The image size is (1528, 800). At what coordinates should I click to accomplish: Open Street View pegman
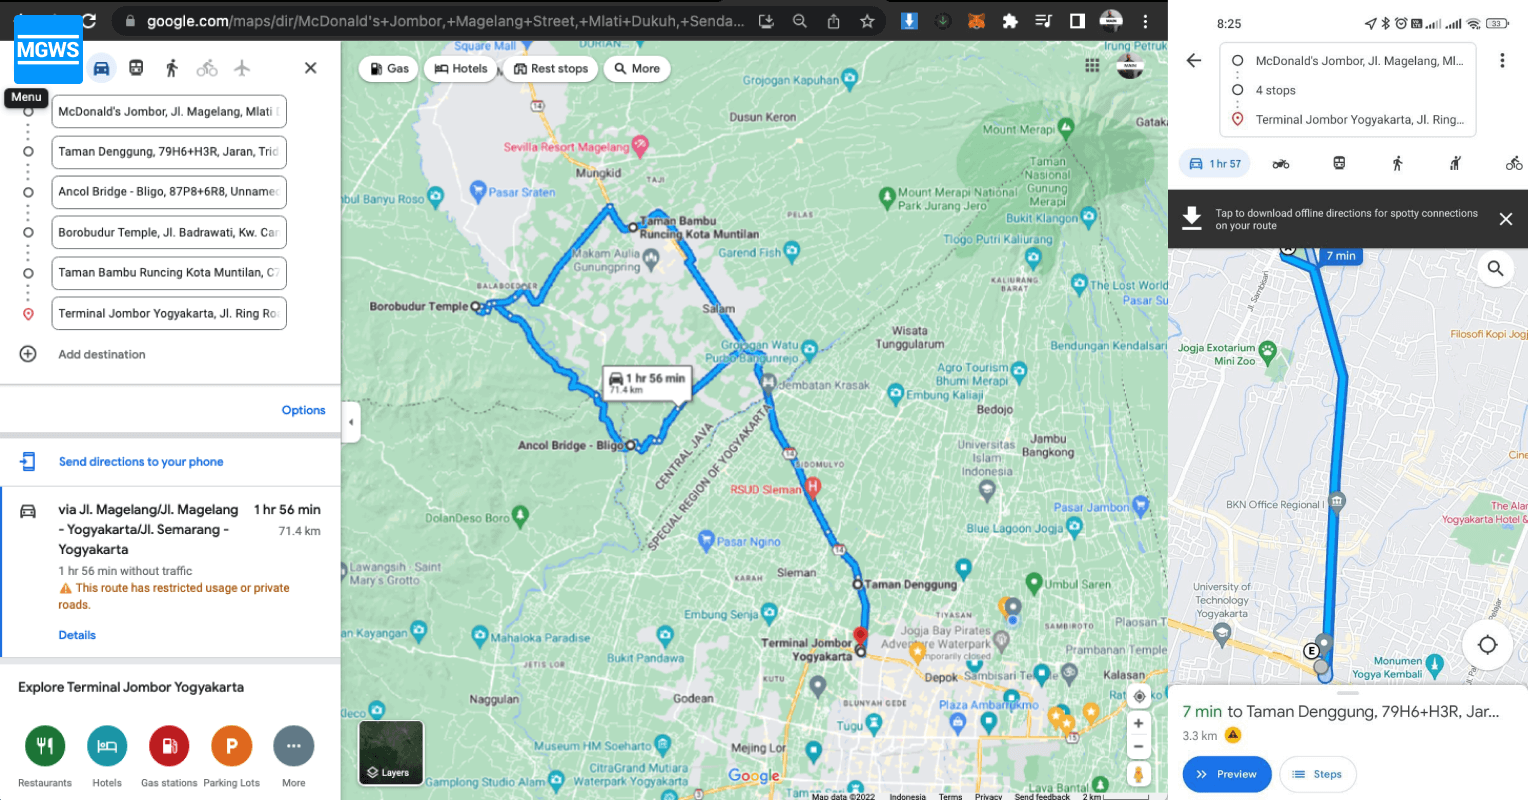pyautogui.click(x=1139, y=774)
